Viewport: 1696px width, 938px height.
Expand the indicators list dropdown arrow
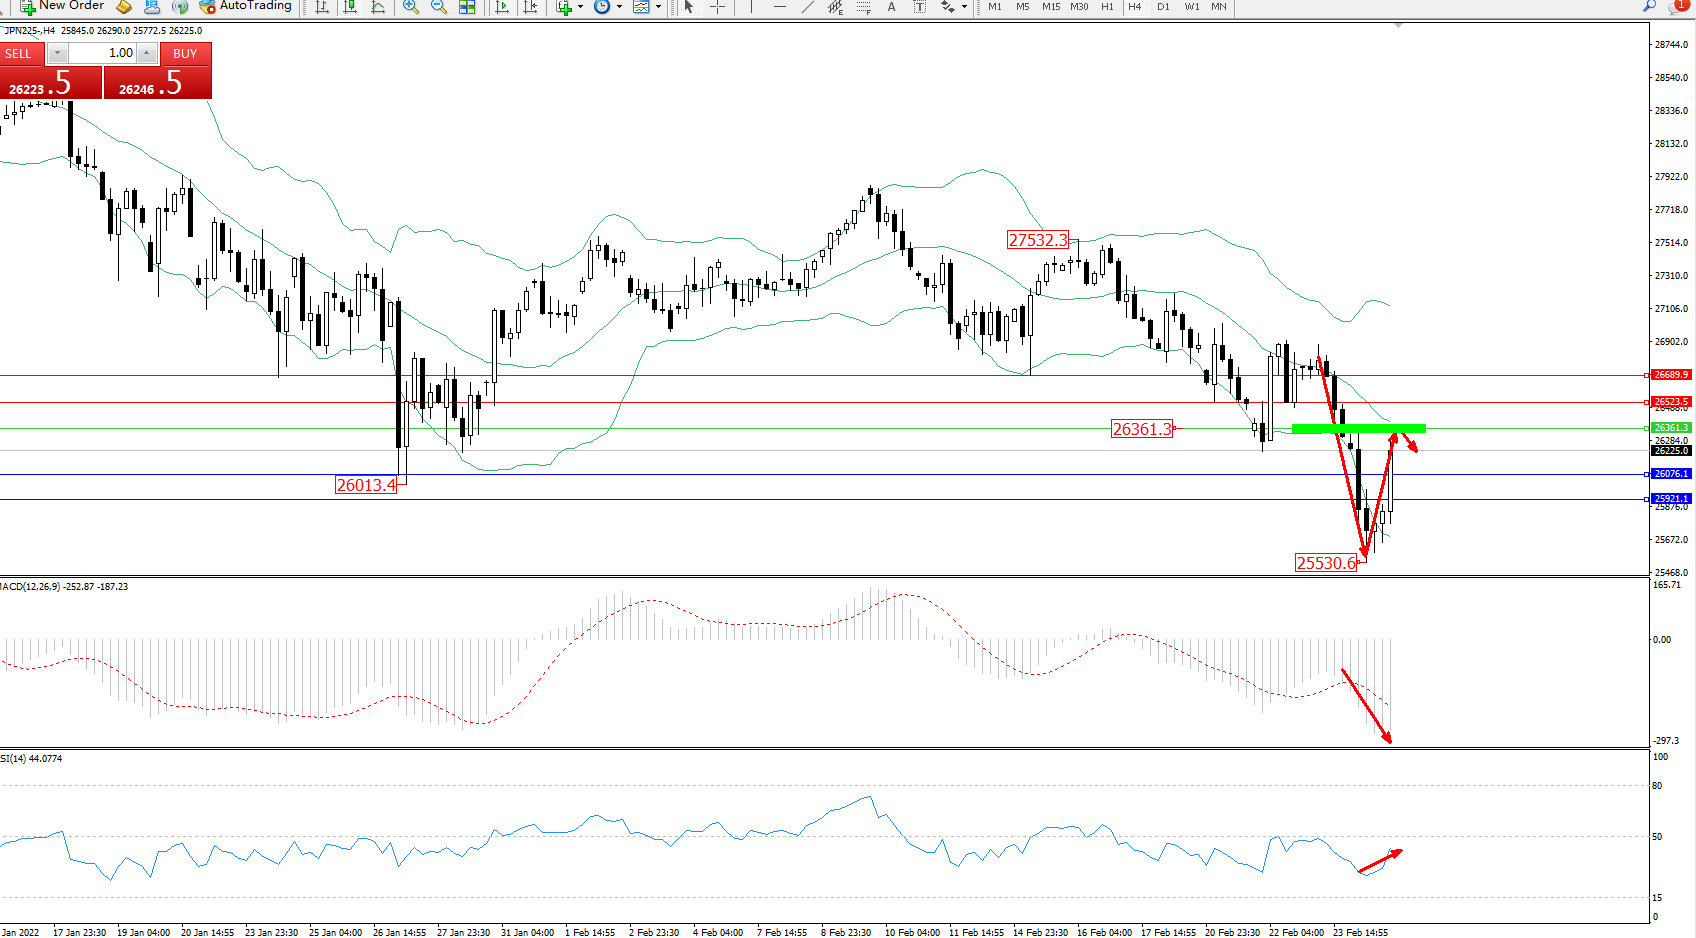pyautogui.click(x=580, y=7)
